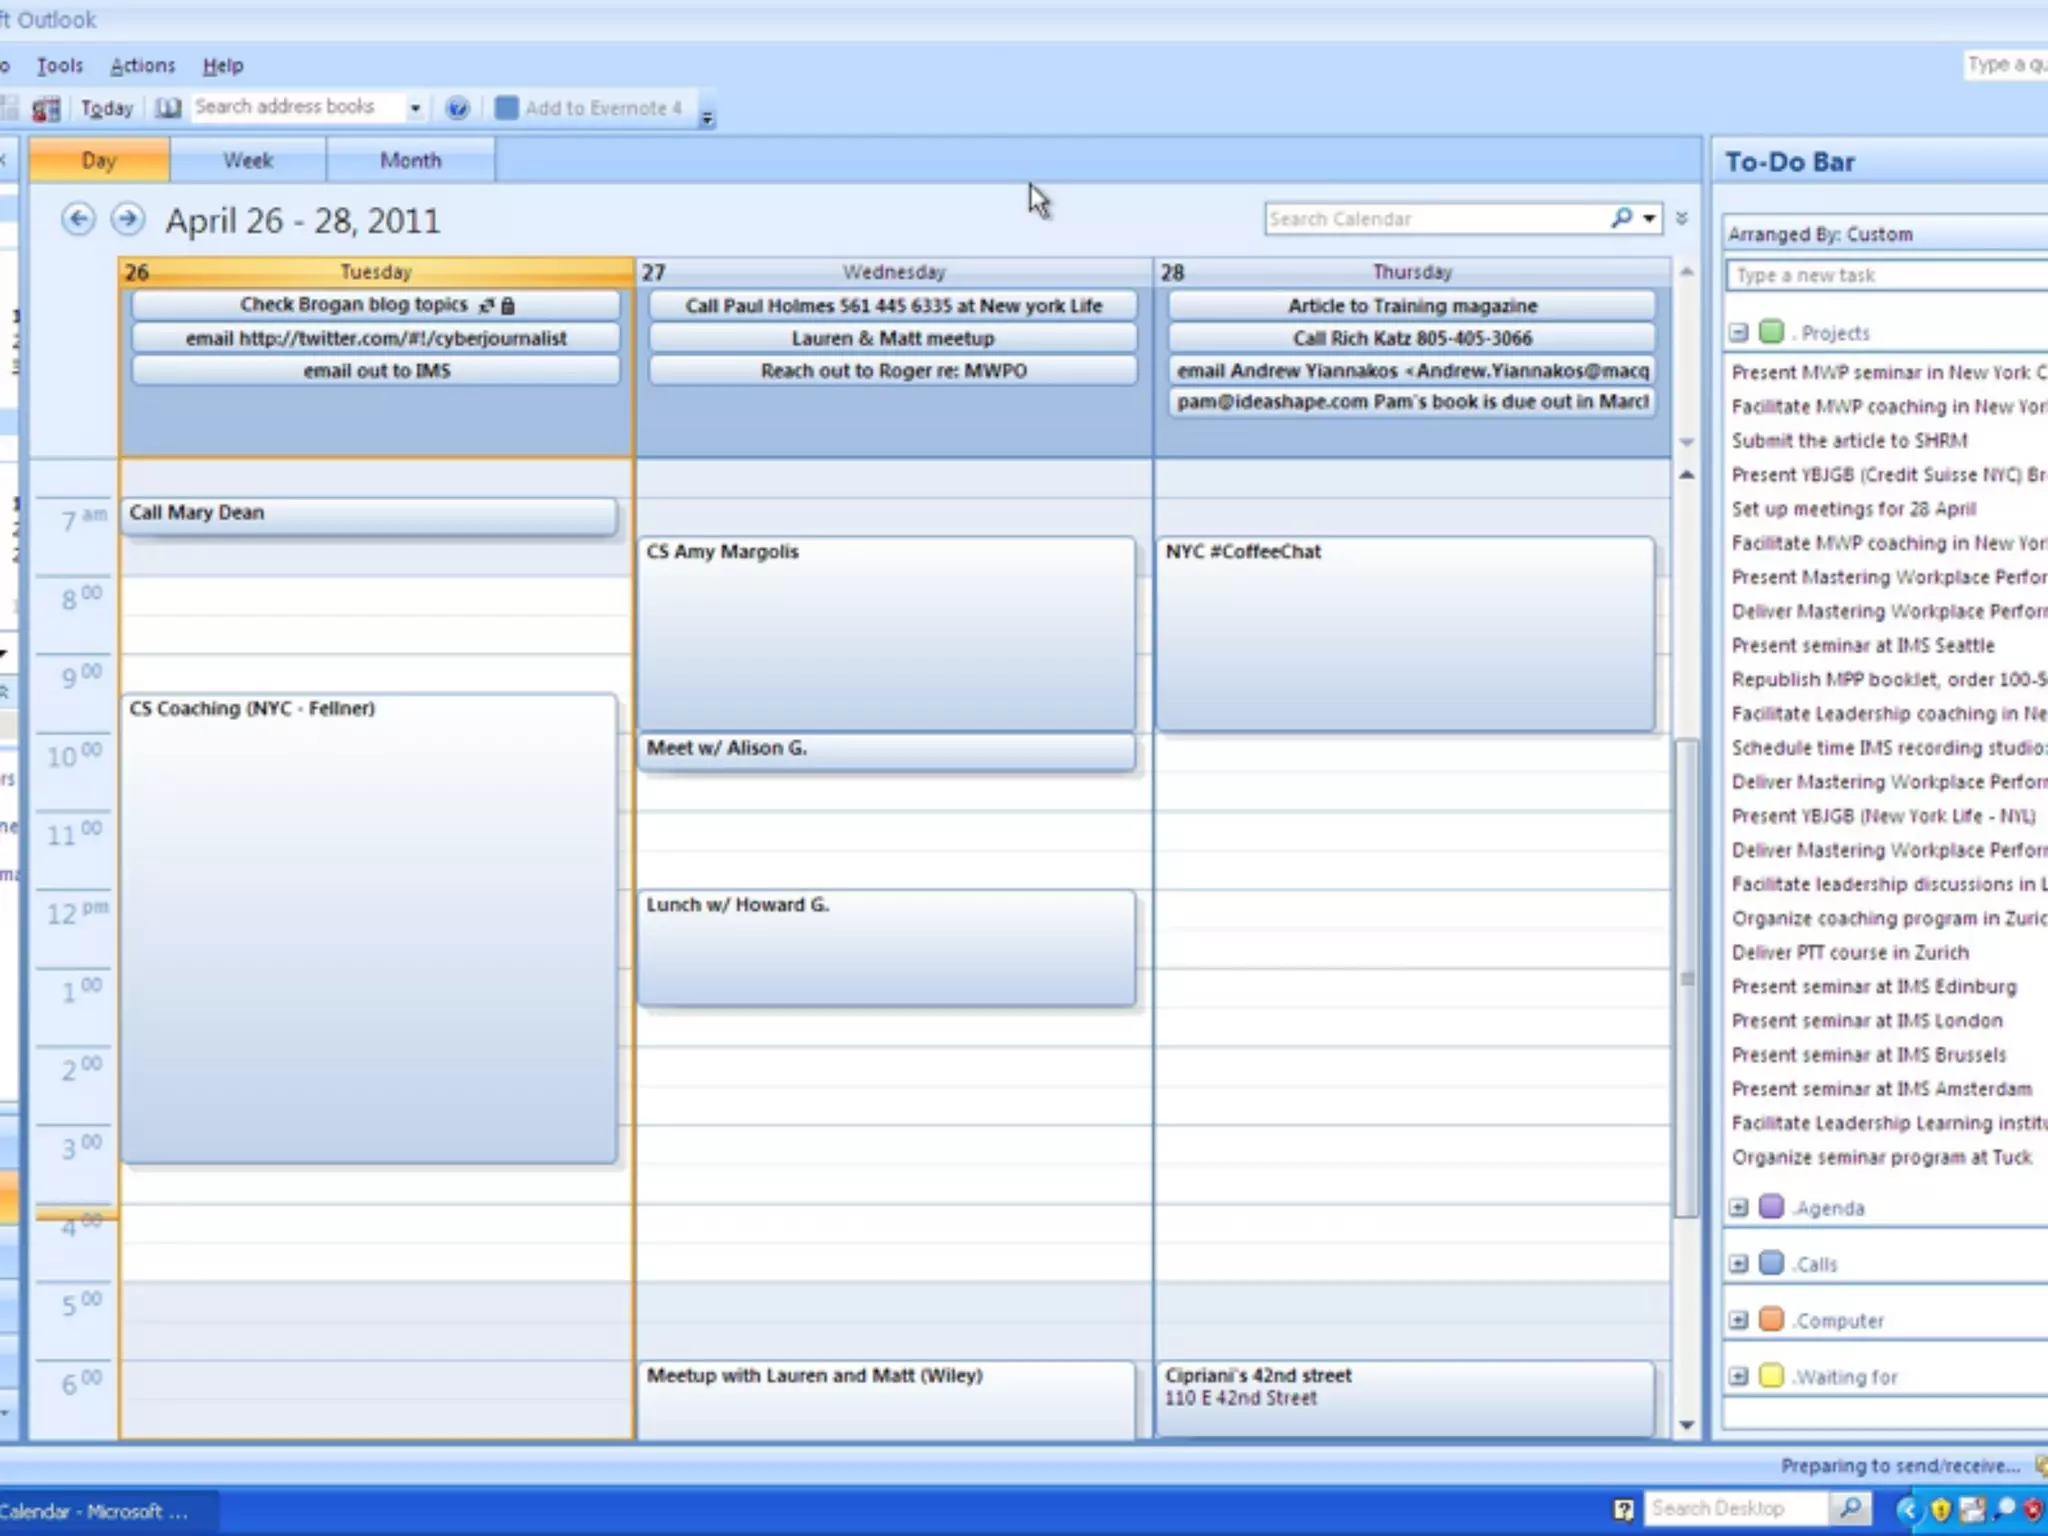Open the CS Coaching (NYC - Fellner) appointment

point(368,900)
